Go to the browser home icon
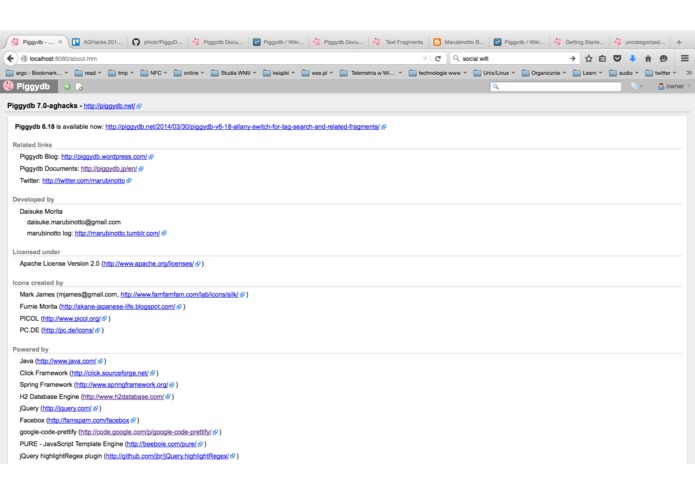 pyautogui.click(x=648, y=58)
